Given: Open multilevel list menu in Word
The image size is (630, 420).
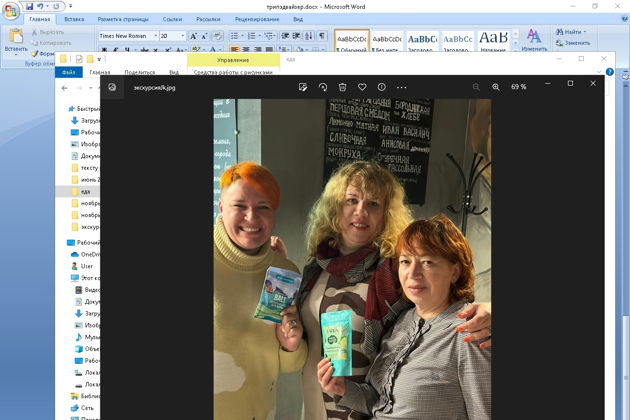Looking at the screenshot, I should pos(270,36).
